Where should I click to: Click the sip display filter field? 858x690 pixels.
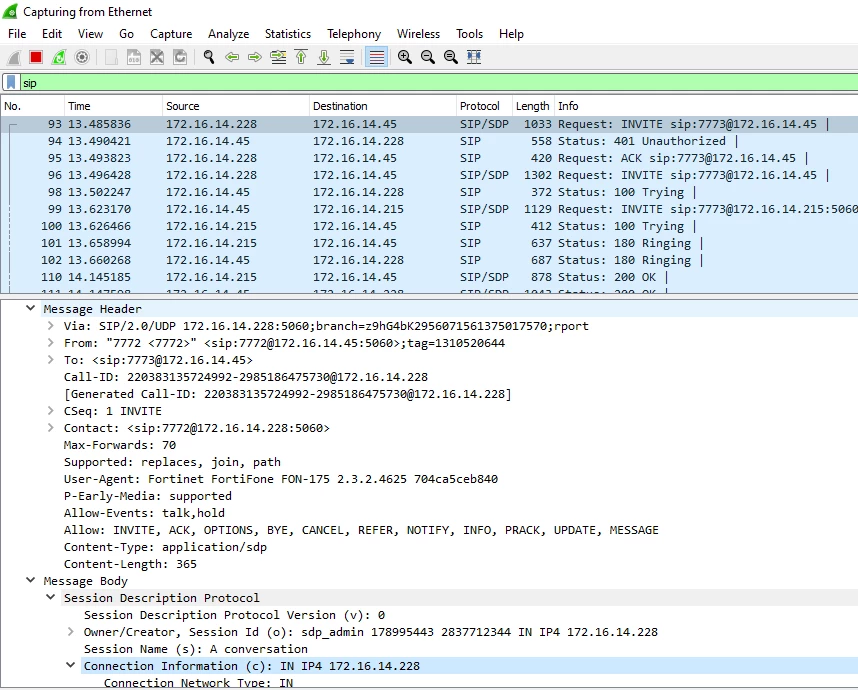tap(439, 83)
